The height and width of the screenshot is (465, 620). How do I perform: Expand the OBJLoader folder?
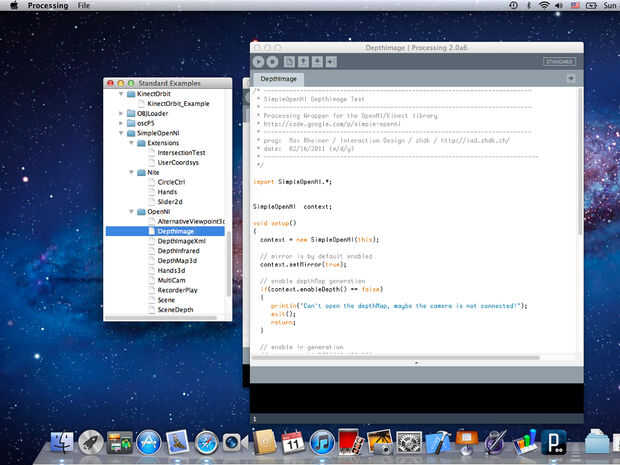pos(121,113)
